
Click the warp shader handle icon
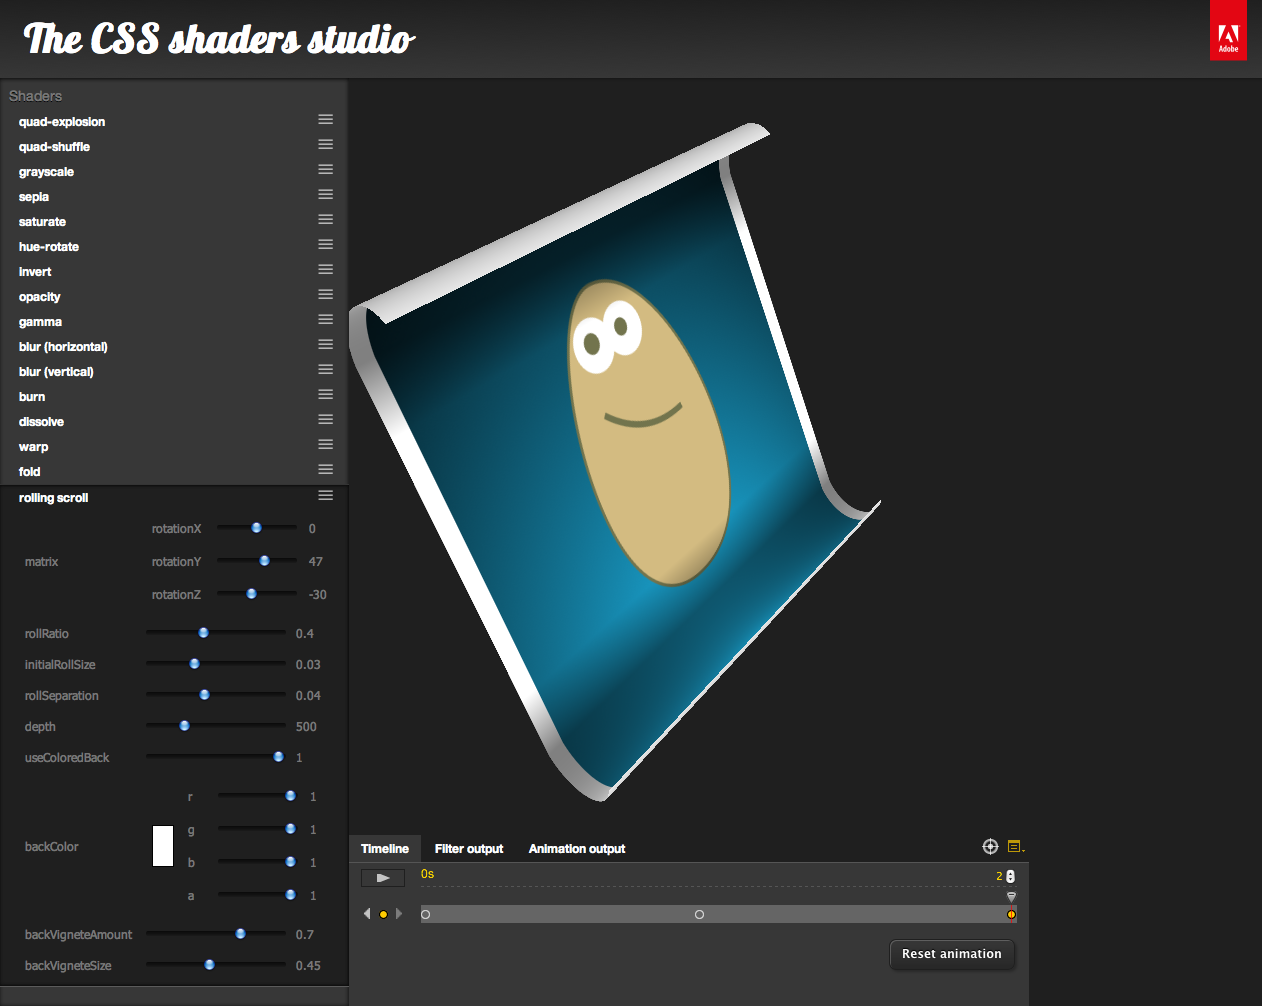tap(325, 445)
